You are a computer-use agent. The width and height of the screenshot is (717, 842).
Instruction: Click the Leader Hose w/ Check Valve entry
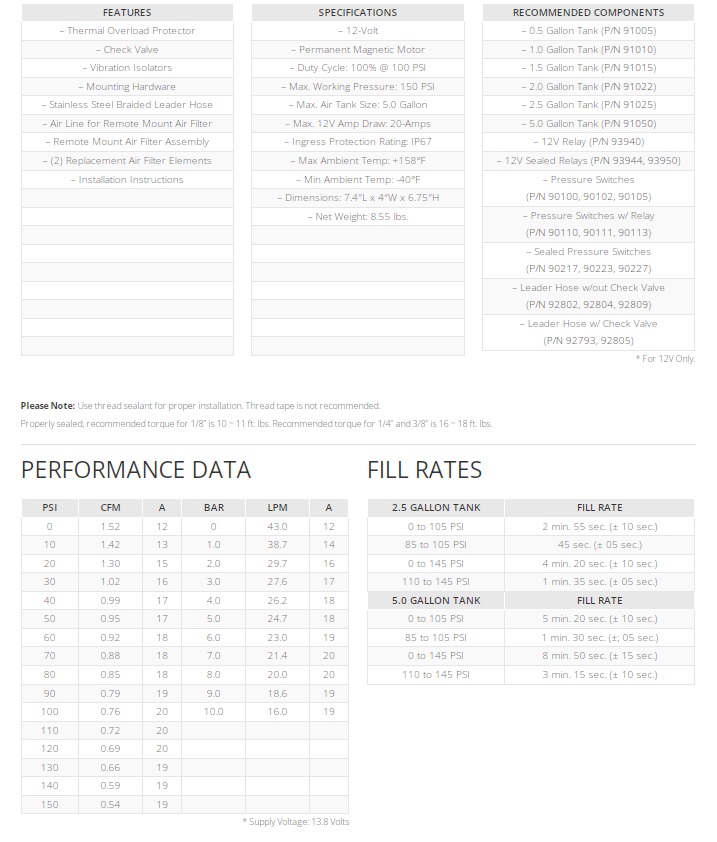point(588,324)
